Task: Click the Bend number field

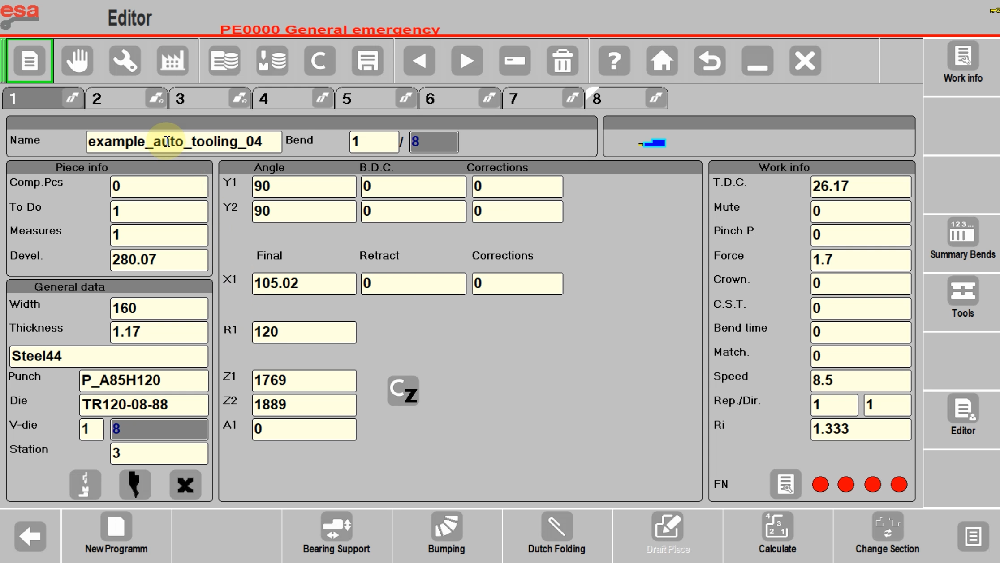Action: [x=374, y=142]
